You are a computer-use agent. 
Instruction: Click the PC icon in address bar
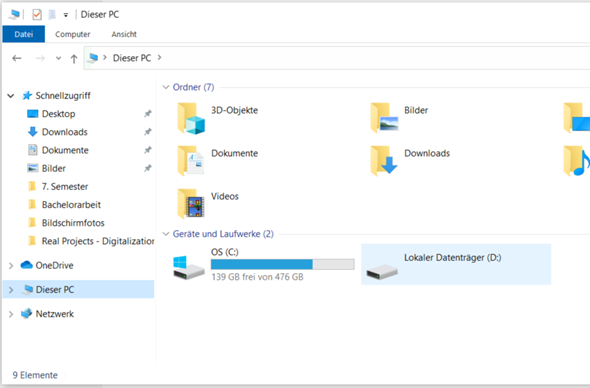point(93,58)
